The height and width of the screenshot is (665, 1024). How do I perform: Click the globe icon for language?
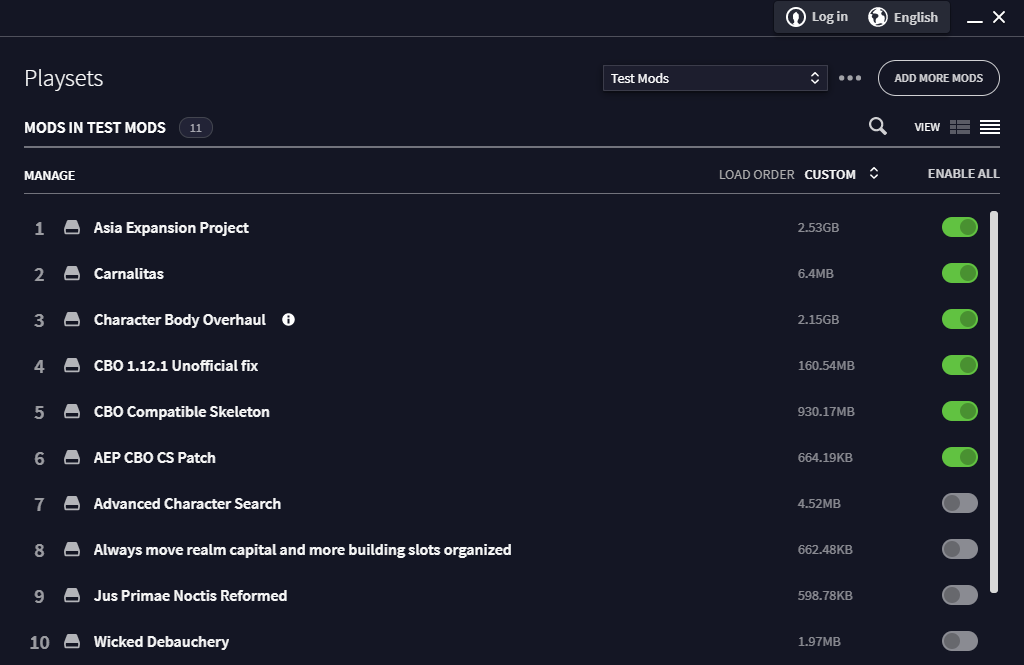[x=878, y=17]
